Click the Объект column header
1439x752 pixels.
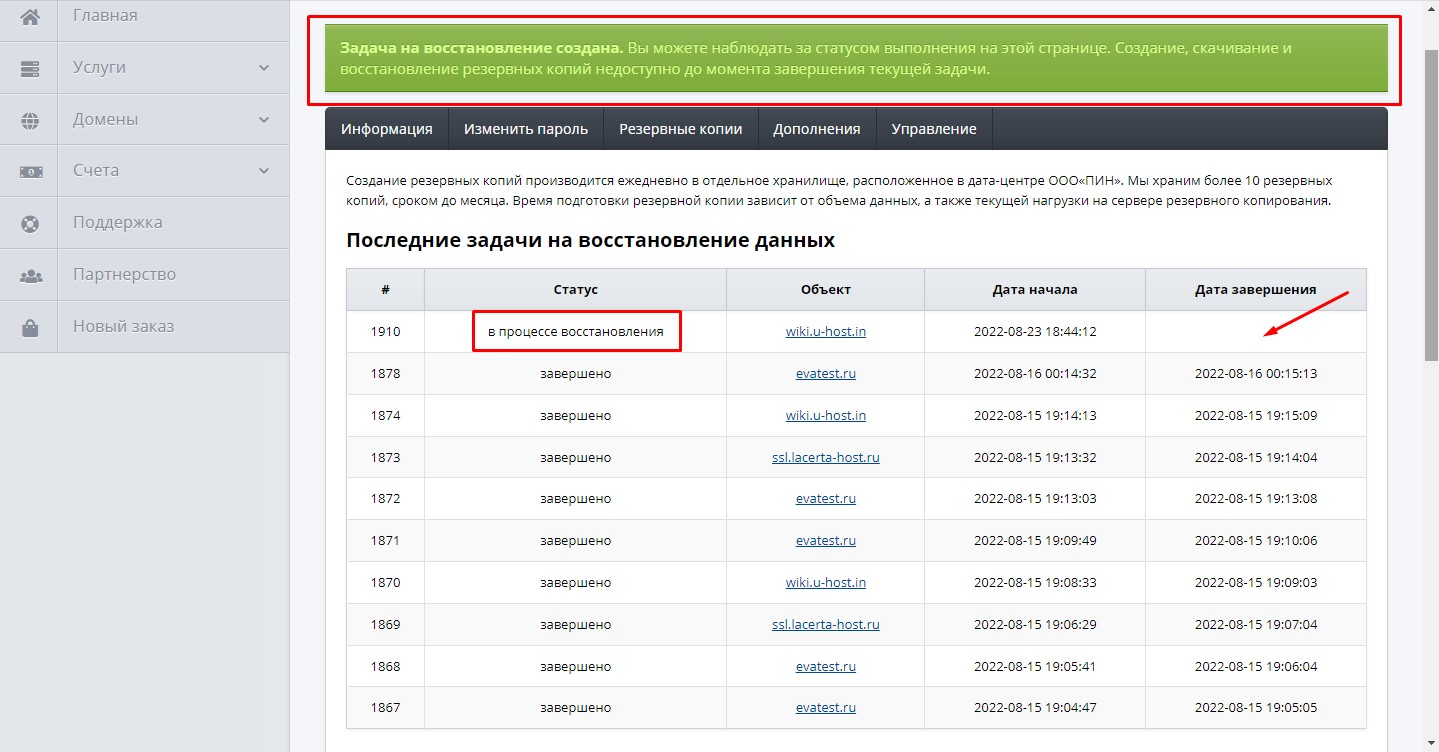click(x=826, y=290)
